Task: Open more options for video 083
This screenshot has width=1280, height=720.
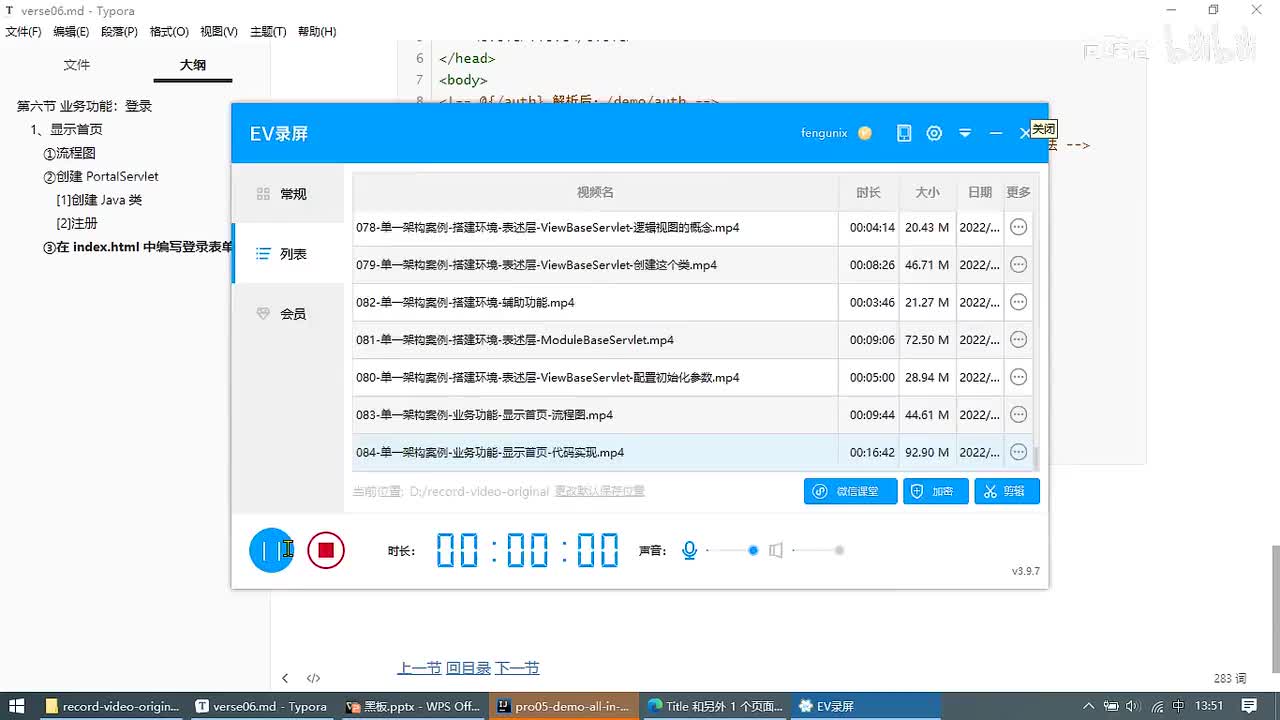Action: click(1018, 415)
